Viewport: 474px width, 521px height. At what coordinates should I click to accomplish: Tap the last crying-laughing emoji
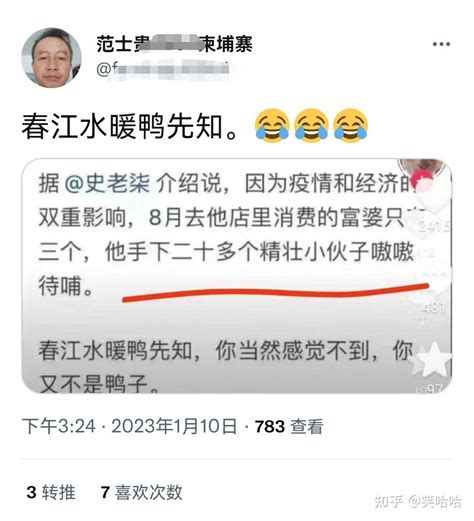(350, 126)
